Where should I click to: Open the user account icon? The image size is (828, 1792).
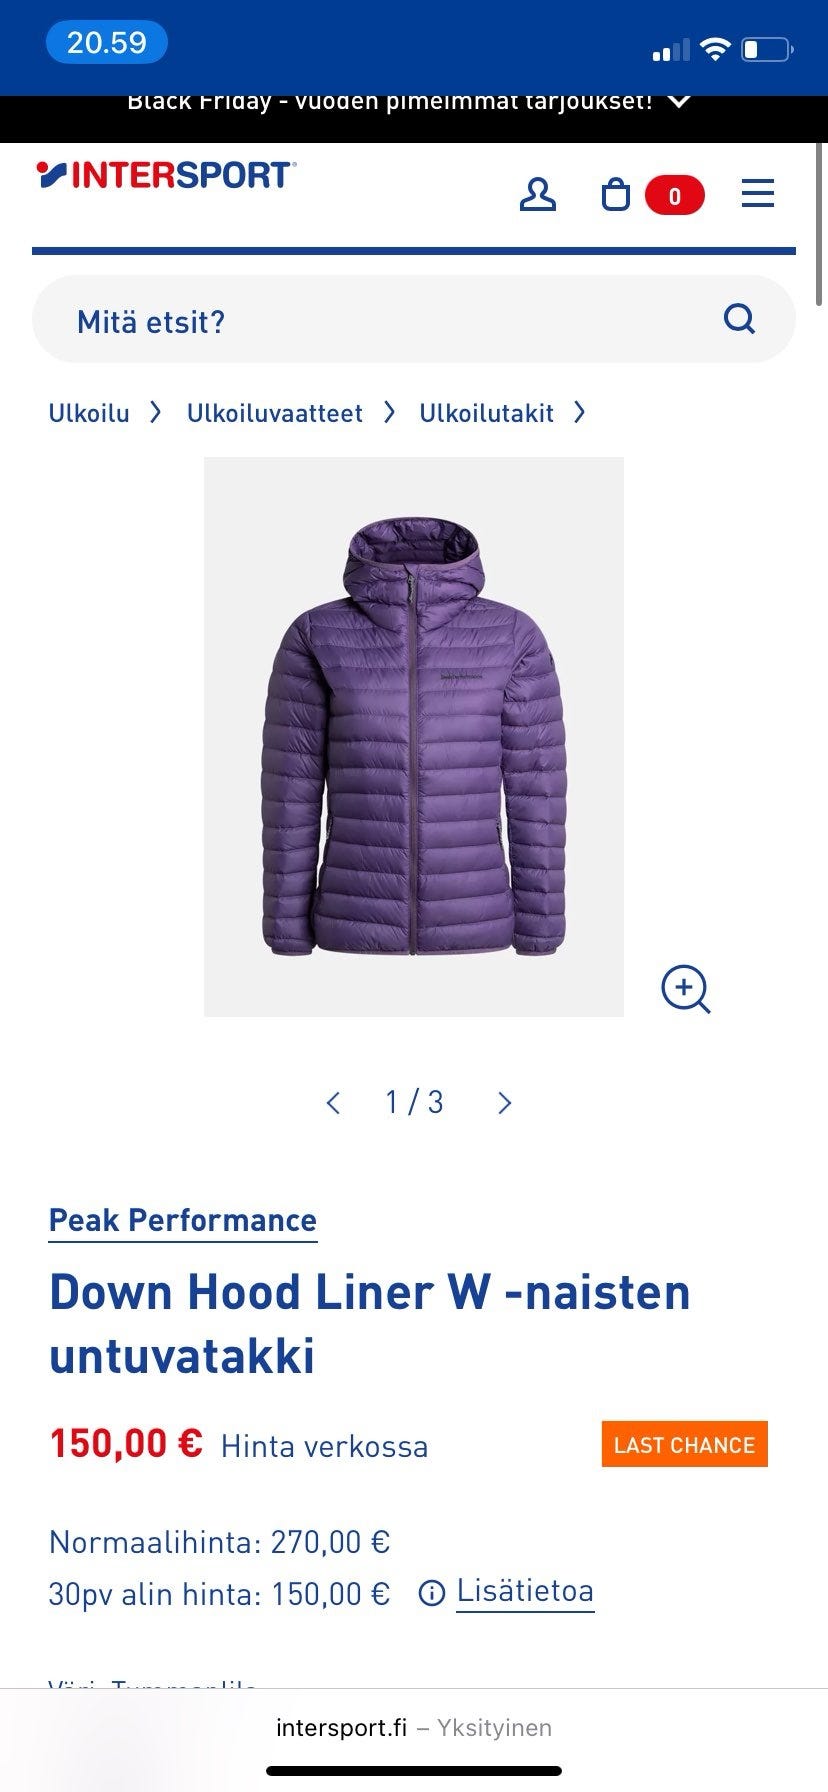pos(537,194)
